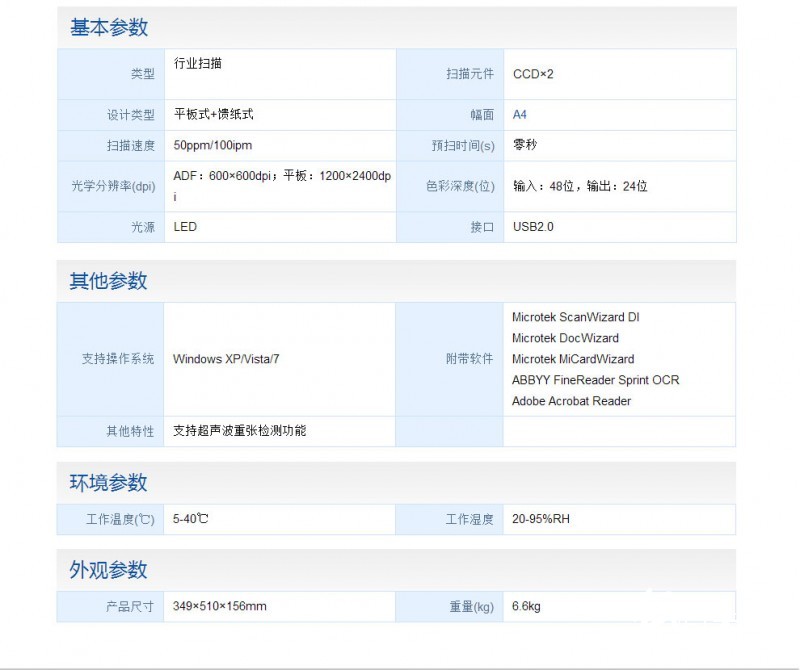Image resolution: width=800 pixels, height=670 pixels.
Task: Click ABBYY FineReader Sprint OCR entry
Action: pos(595,380)
